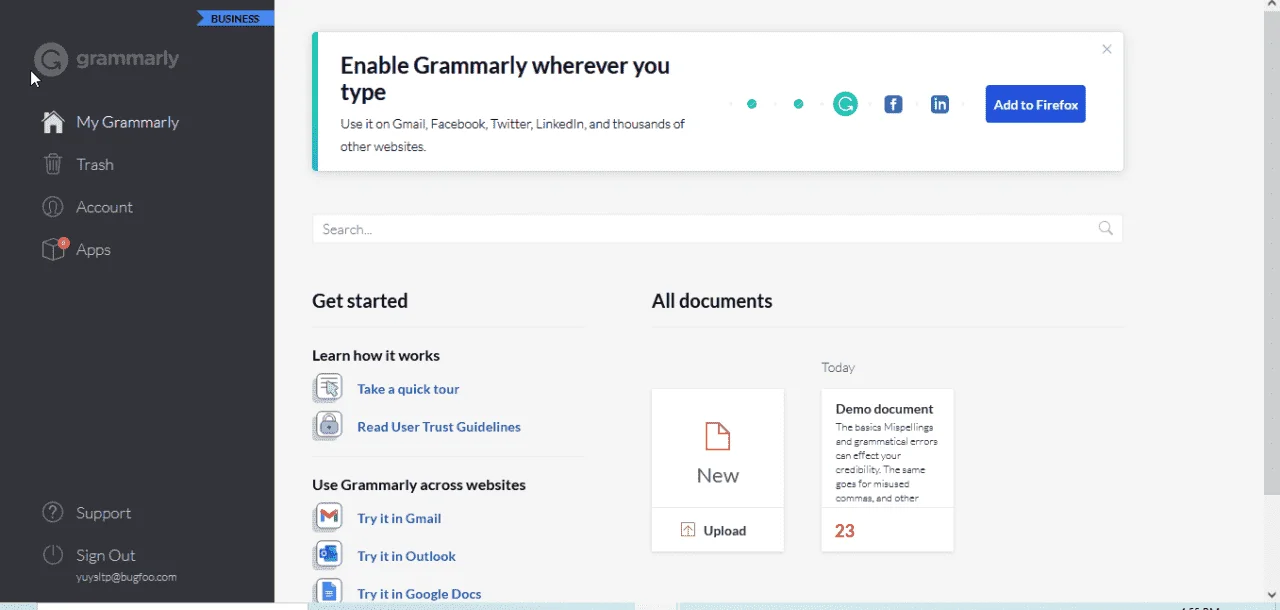Screen dimensions: 1280x610
Task: Click the Gmail icon
Action: coord(328,518)
